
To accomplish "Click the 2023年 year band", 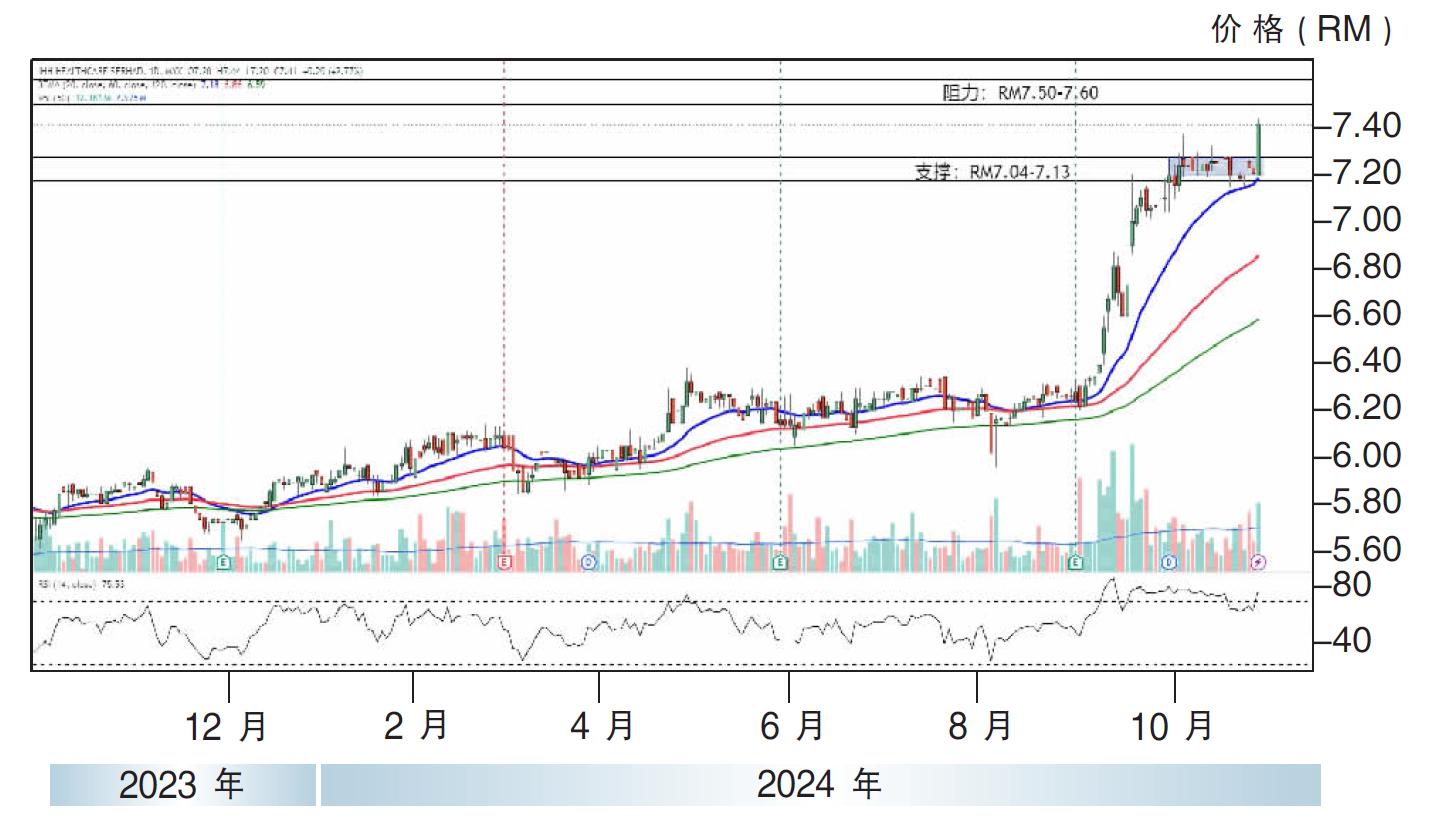I will click(183, 785).
